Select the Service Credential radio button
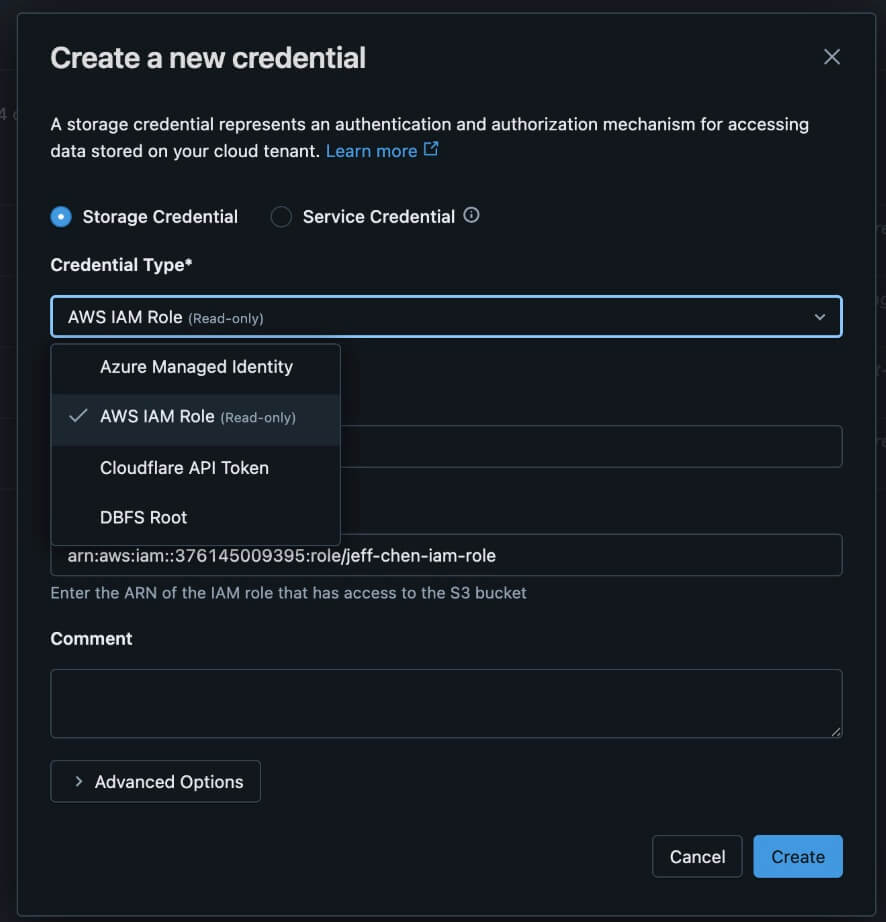 pos(281,217)
